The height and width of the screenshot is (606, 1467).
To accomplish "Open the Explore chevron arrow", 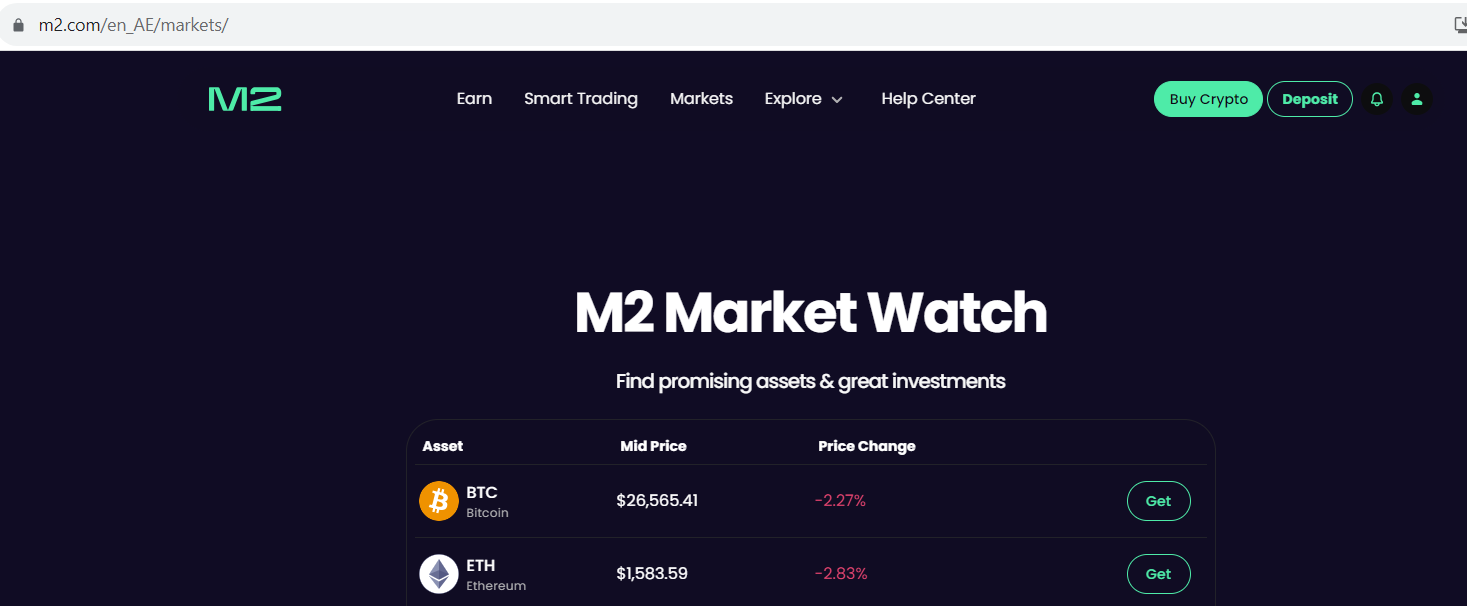I will pyautogui.click(x=837, y=99).
